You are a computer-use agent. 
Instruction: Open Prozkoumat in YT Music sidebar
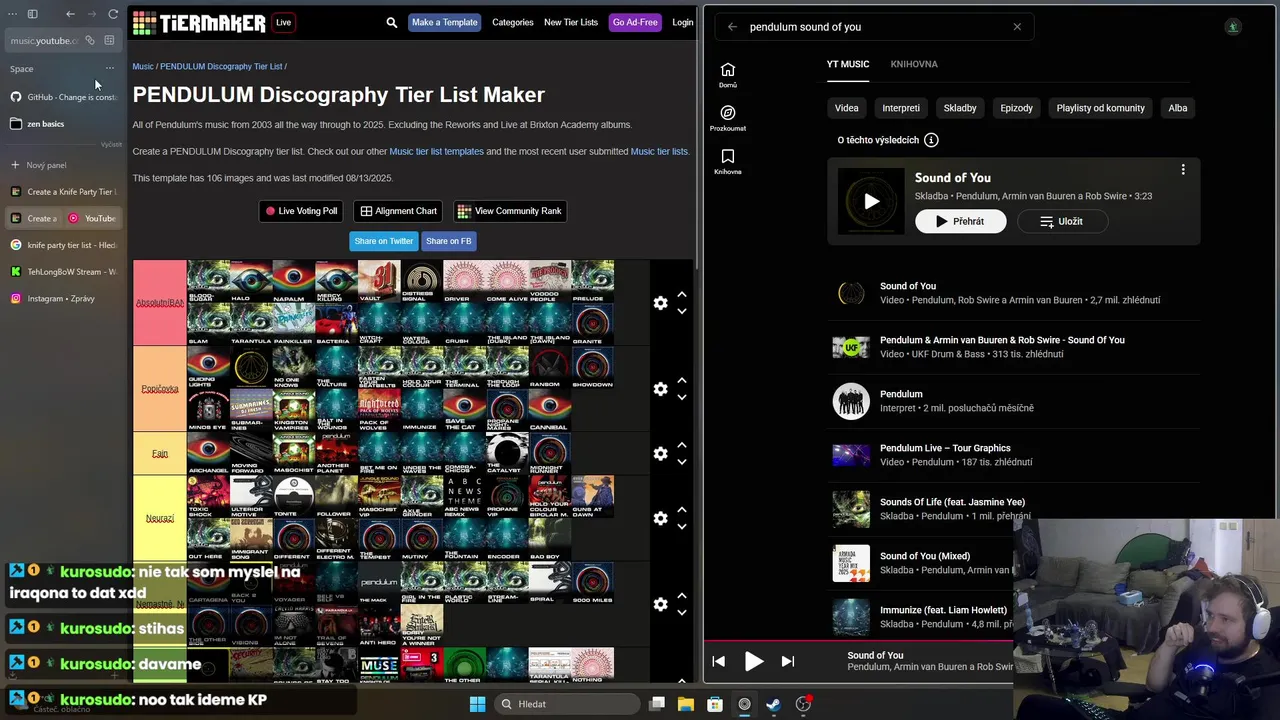[x=728, y=118]
